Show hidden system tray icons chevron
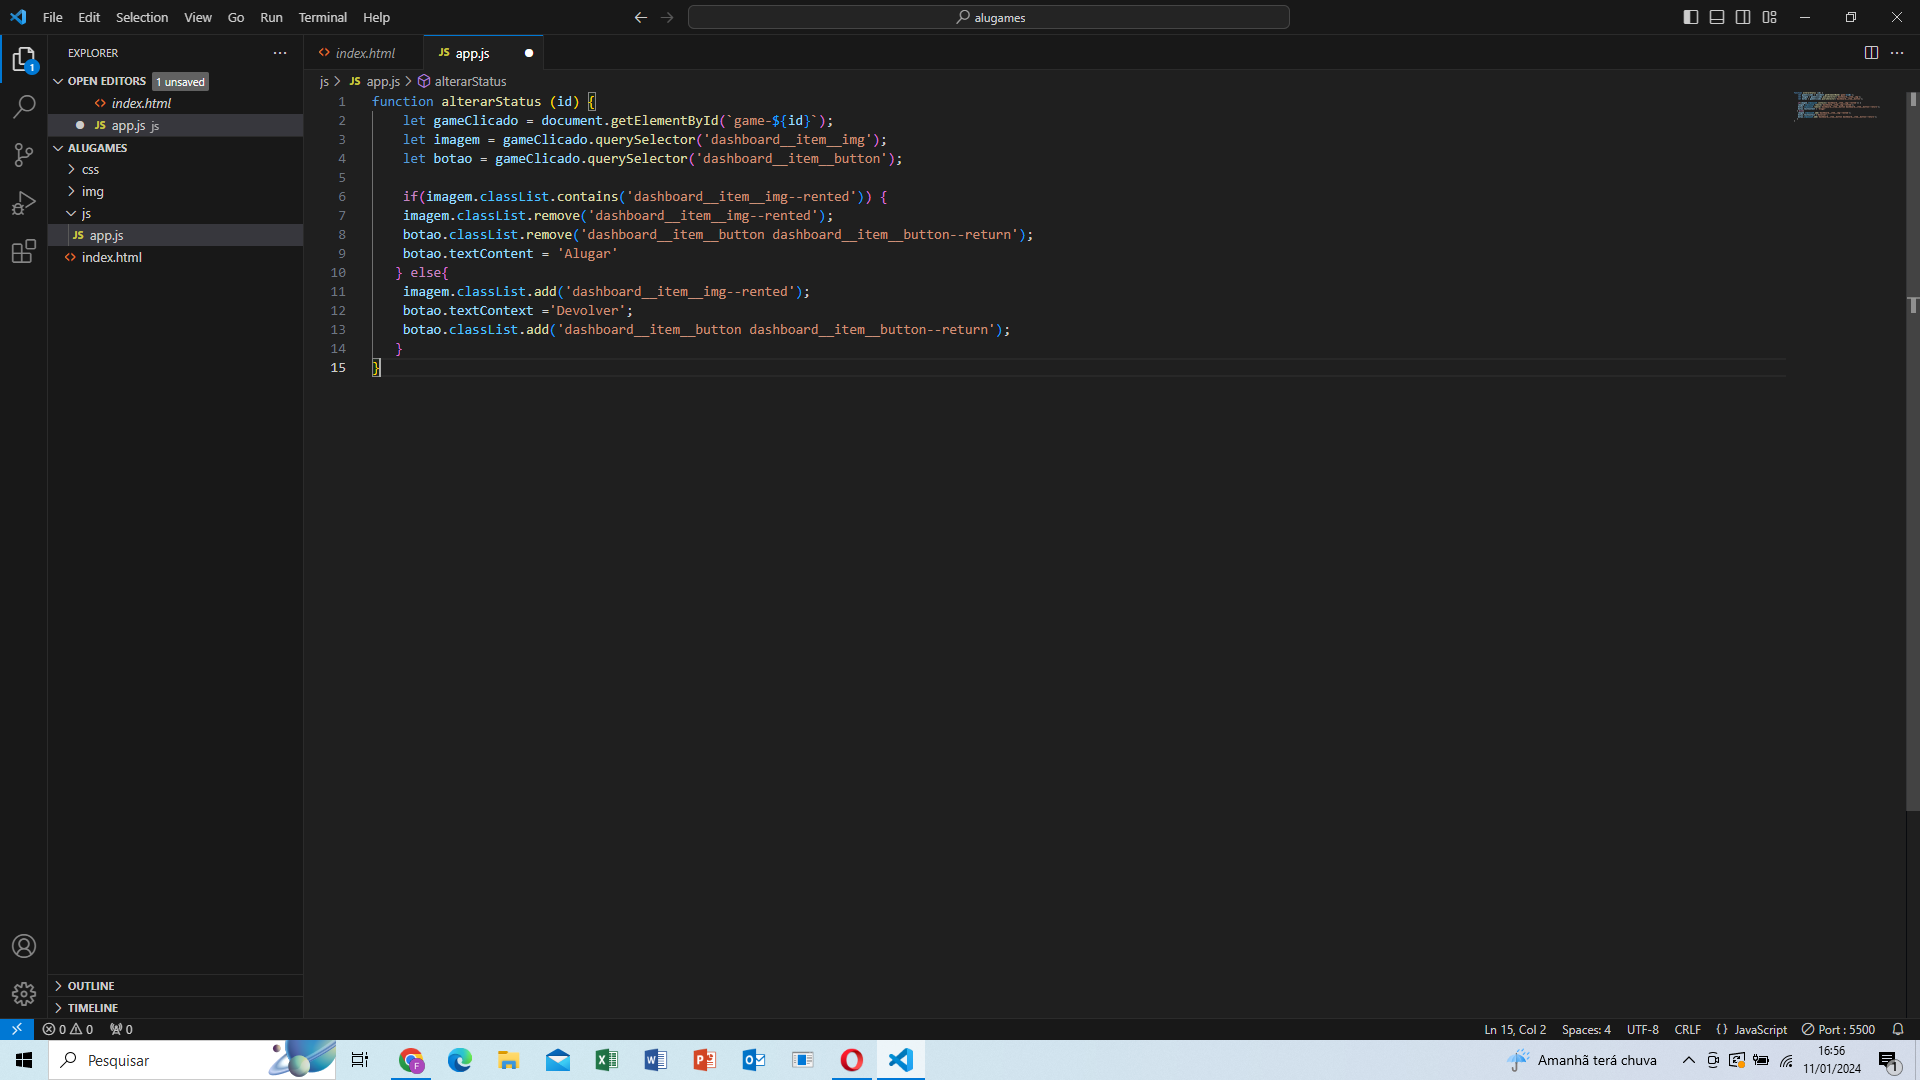This screenshot has width=1920, height=1080. click(1689, 1060)
